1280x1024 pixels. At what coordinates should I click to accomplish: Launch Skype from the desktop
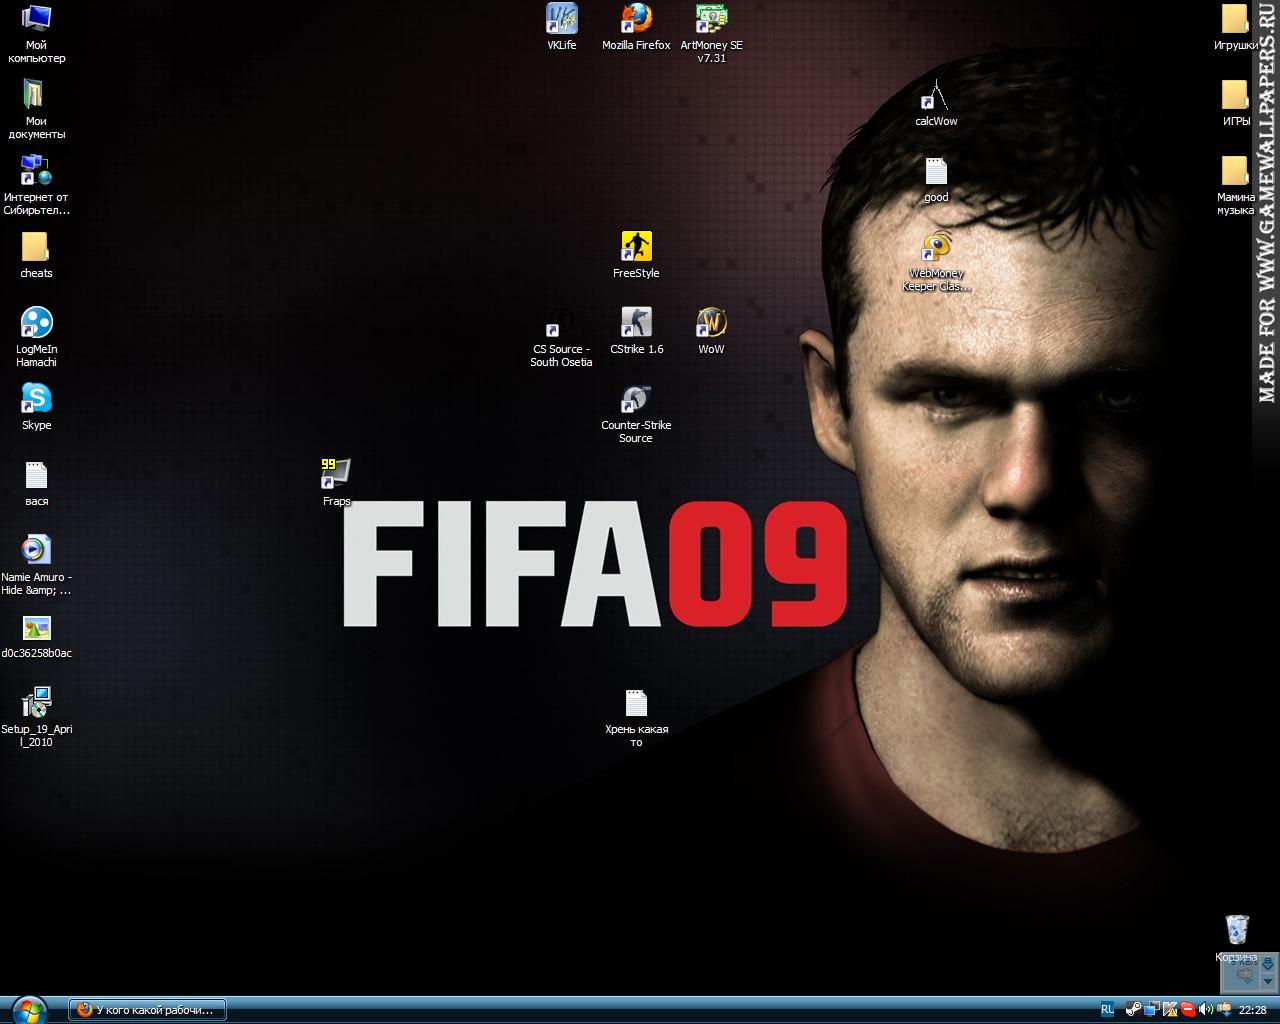point(36,399)
